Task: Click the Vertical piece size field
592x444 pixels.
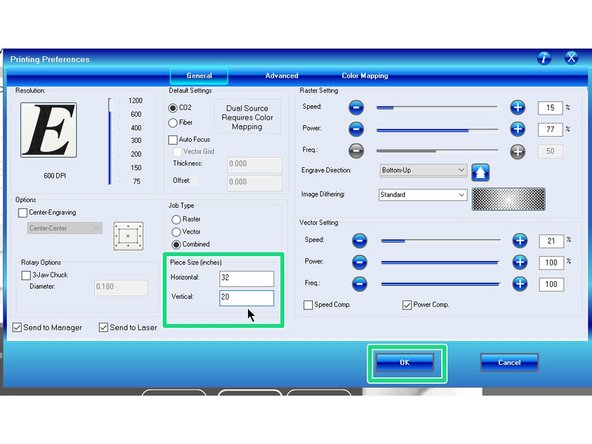Action: (x=247, y=298)
